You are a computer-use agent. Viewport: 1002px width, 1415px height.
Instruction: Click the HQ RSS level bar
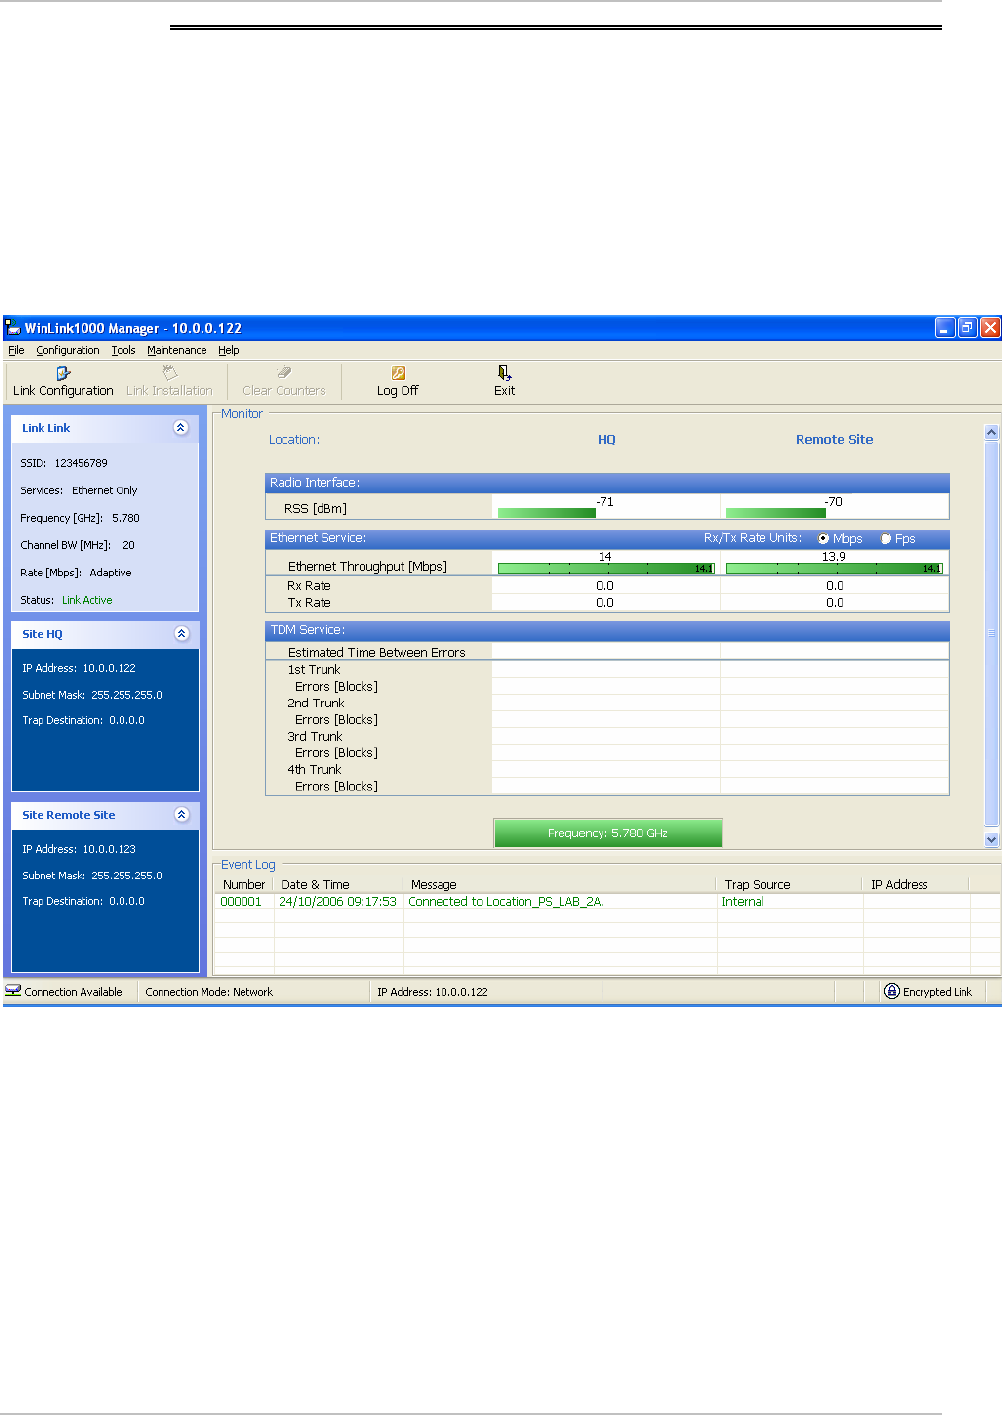(547, 513)
